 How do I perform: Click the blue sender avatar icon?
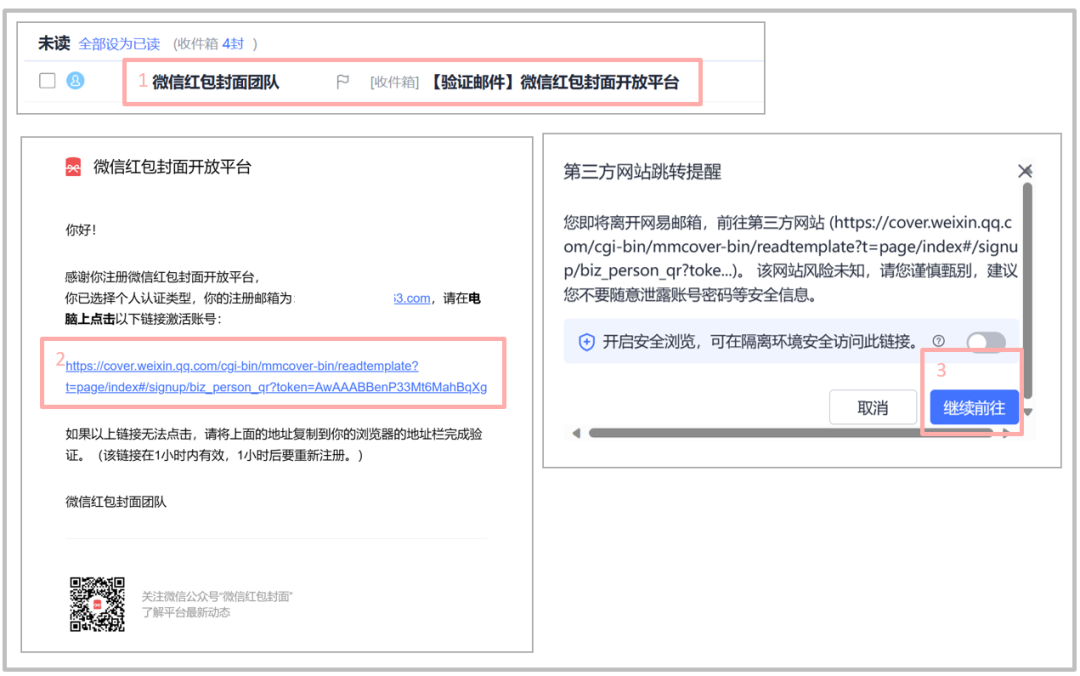click(75, 81)
